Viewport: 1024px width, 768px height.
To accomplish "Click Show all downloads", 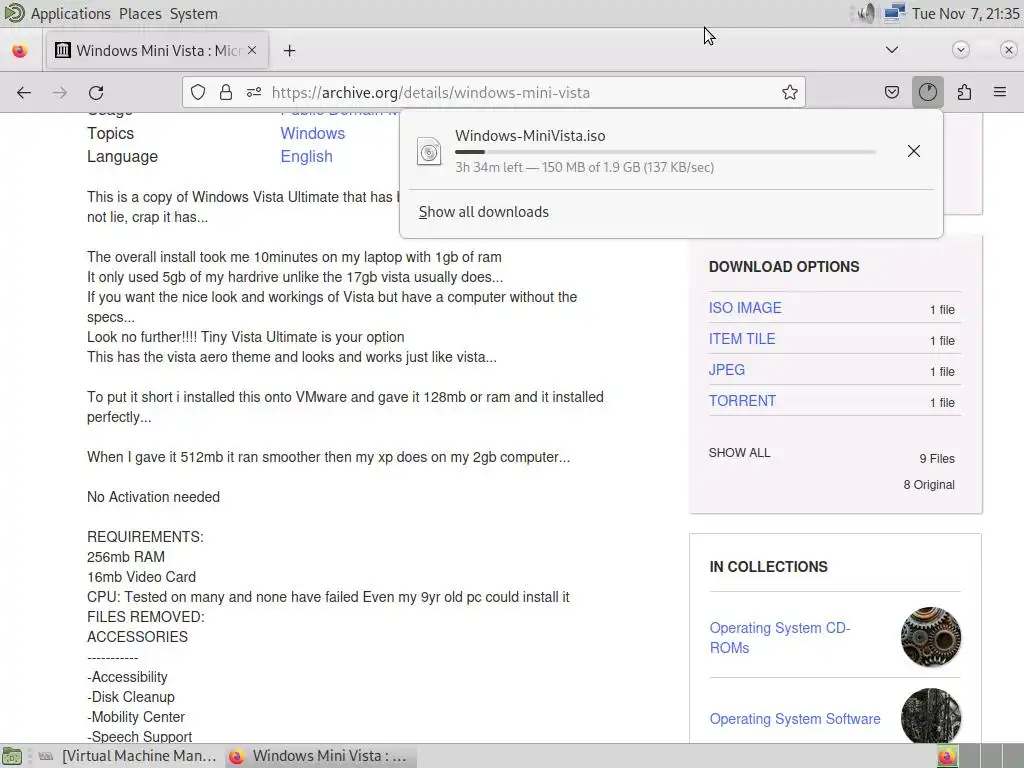I will pos(484,212).
